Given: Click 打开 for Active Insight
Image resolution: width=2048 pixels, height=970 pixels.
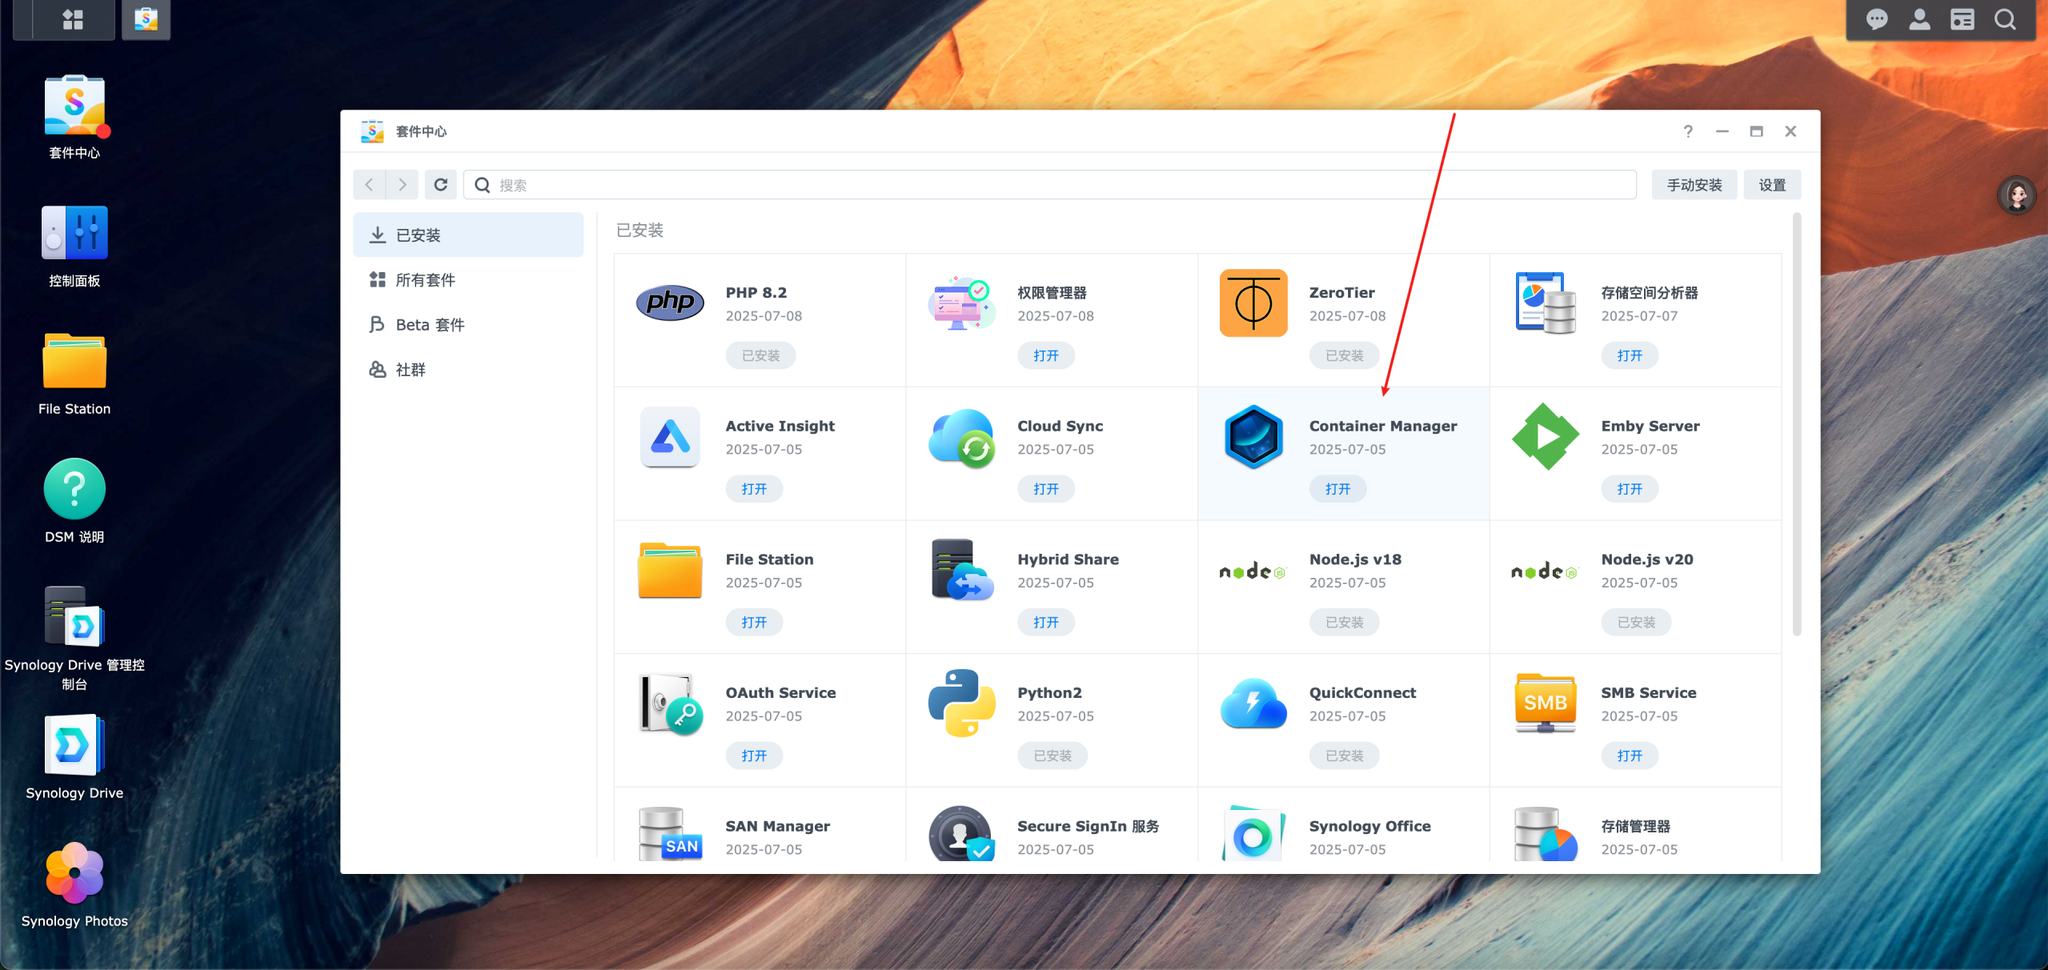Looking at the screenshot, I should click(754, 489).
